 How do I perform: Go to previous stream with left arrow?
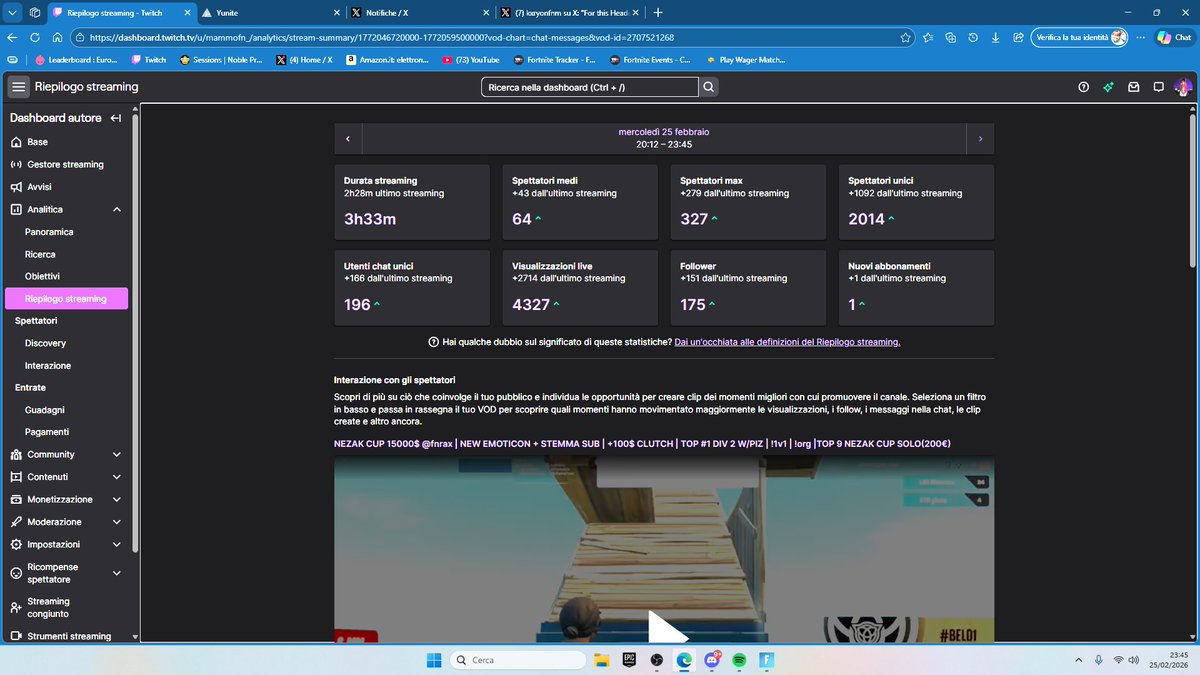(348, 139)
